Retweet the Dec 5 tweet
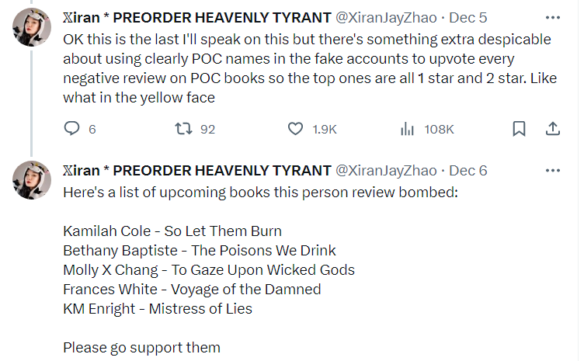 184,129
